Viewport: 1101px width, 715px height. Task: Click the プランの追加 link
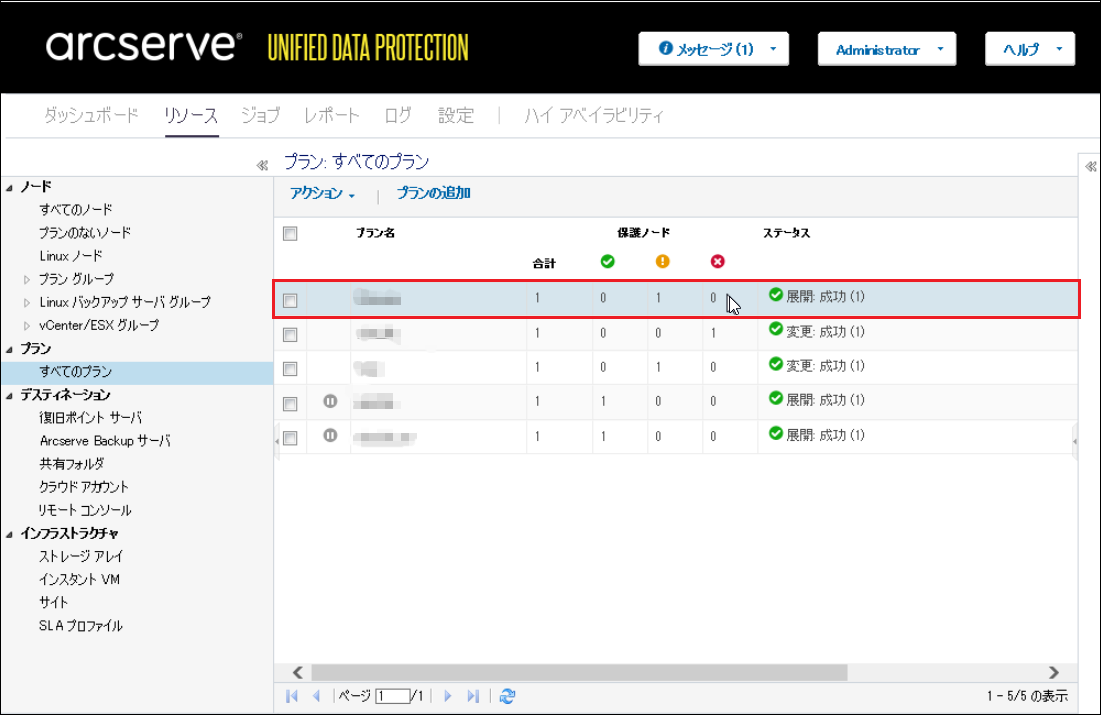433,193
